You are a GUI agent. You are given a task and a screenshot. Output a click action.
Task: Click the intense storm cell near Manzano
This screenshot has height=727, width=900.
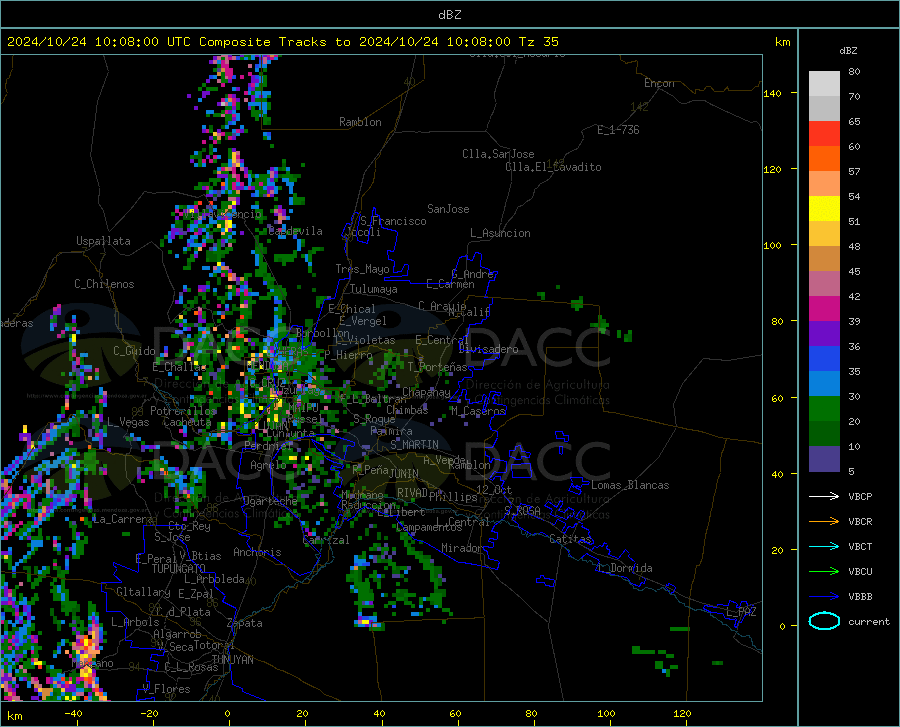pyautogui.click(x=87, y=646)
